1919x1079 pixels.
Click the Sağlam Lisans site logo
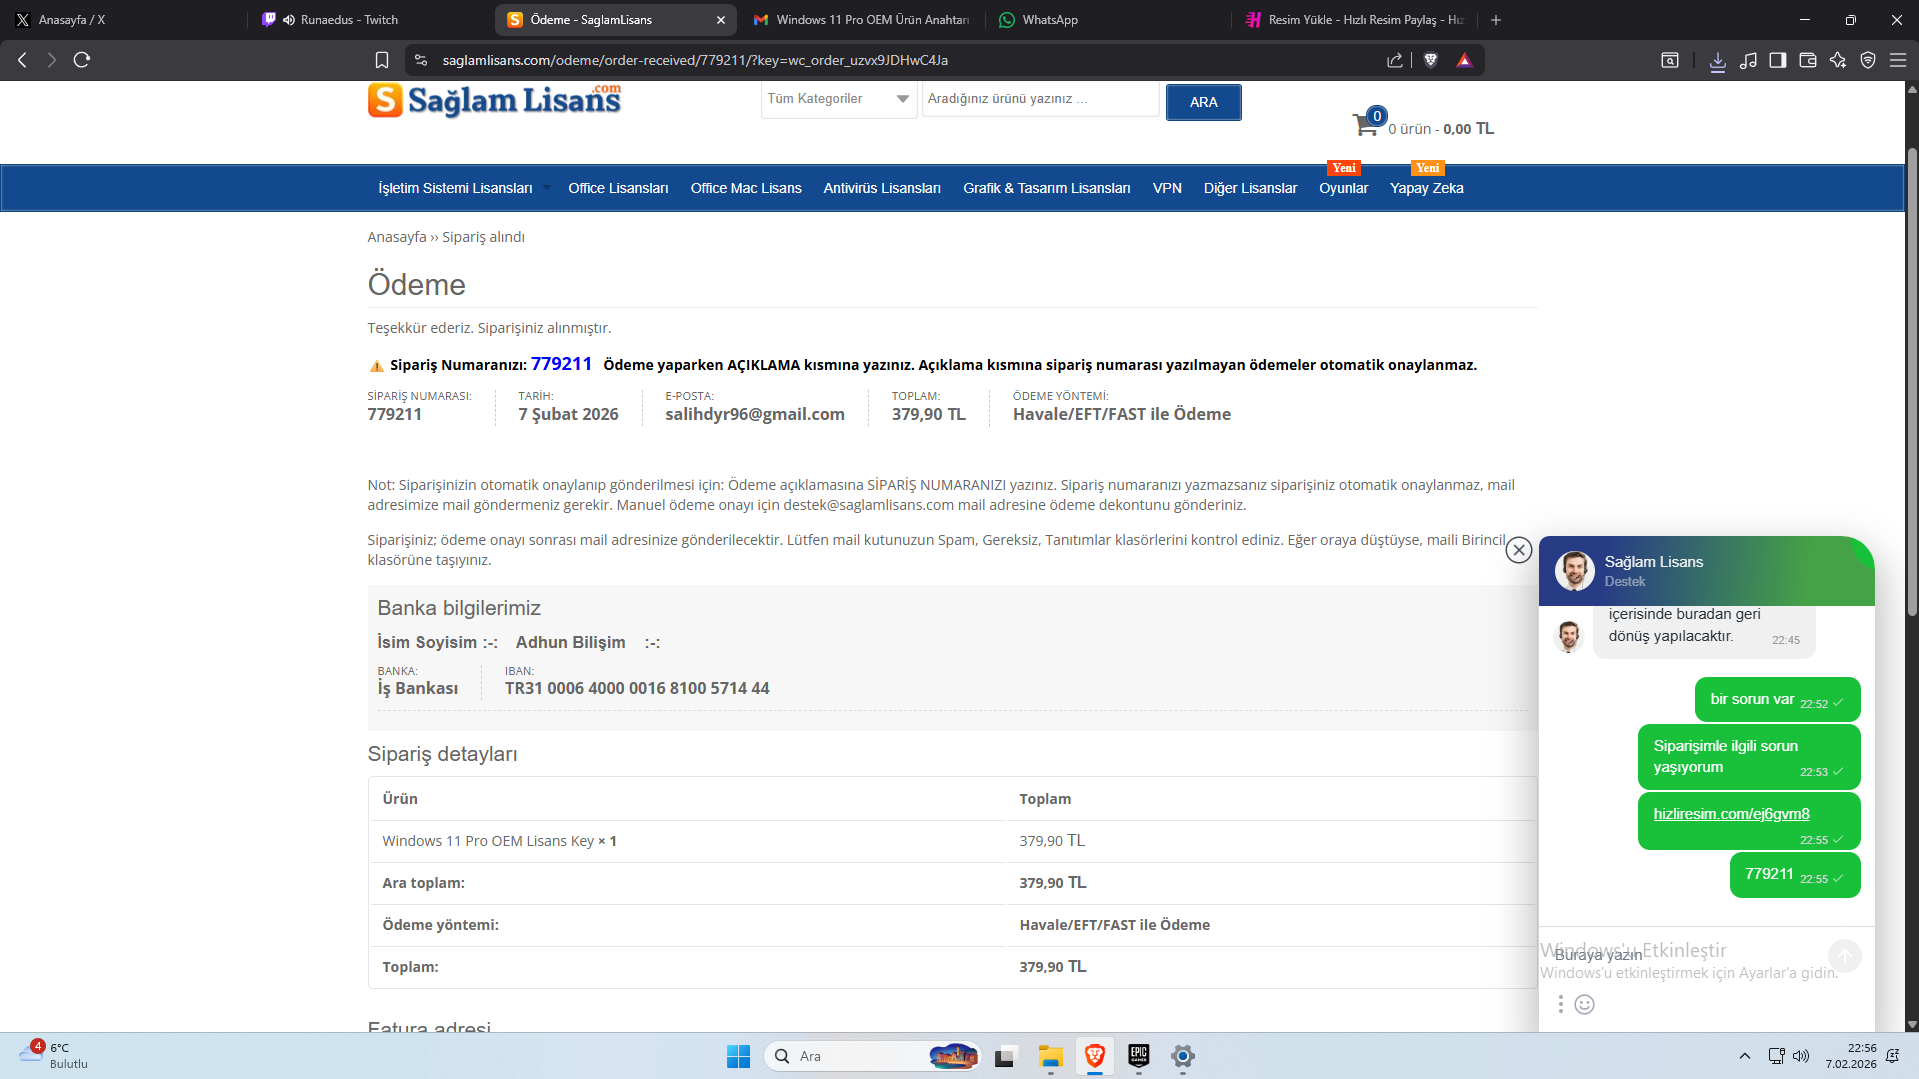coord(495,100)
